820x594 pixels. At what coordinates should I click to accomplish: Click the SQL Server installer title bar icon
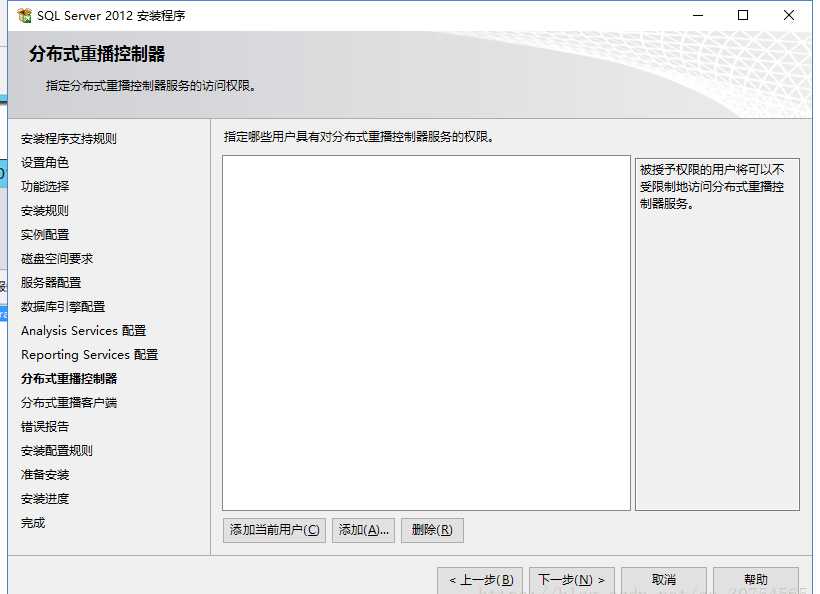click(24, 16)
